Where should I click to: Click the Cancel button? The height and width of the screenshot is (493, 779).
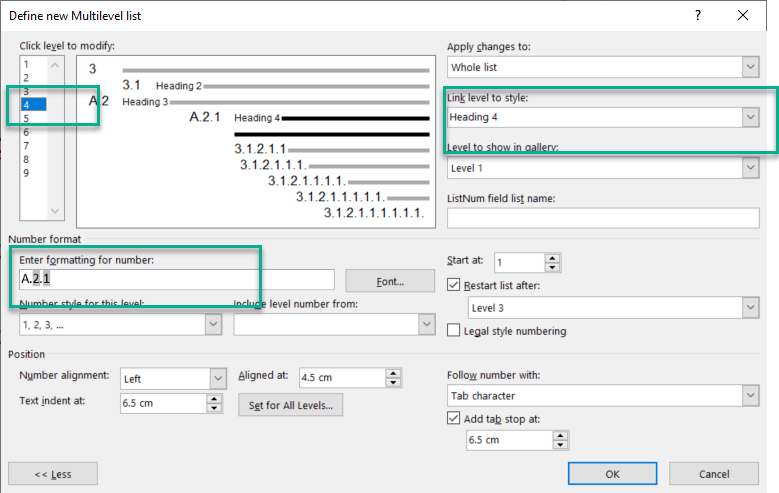pyautogui.click(x=714, y=474)
